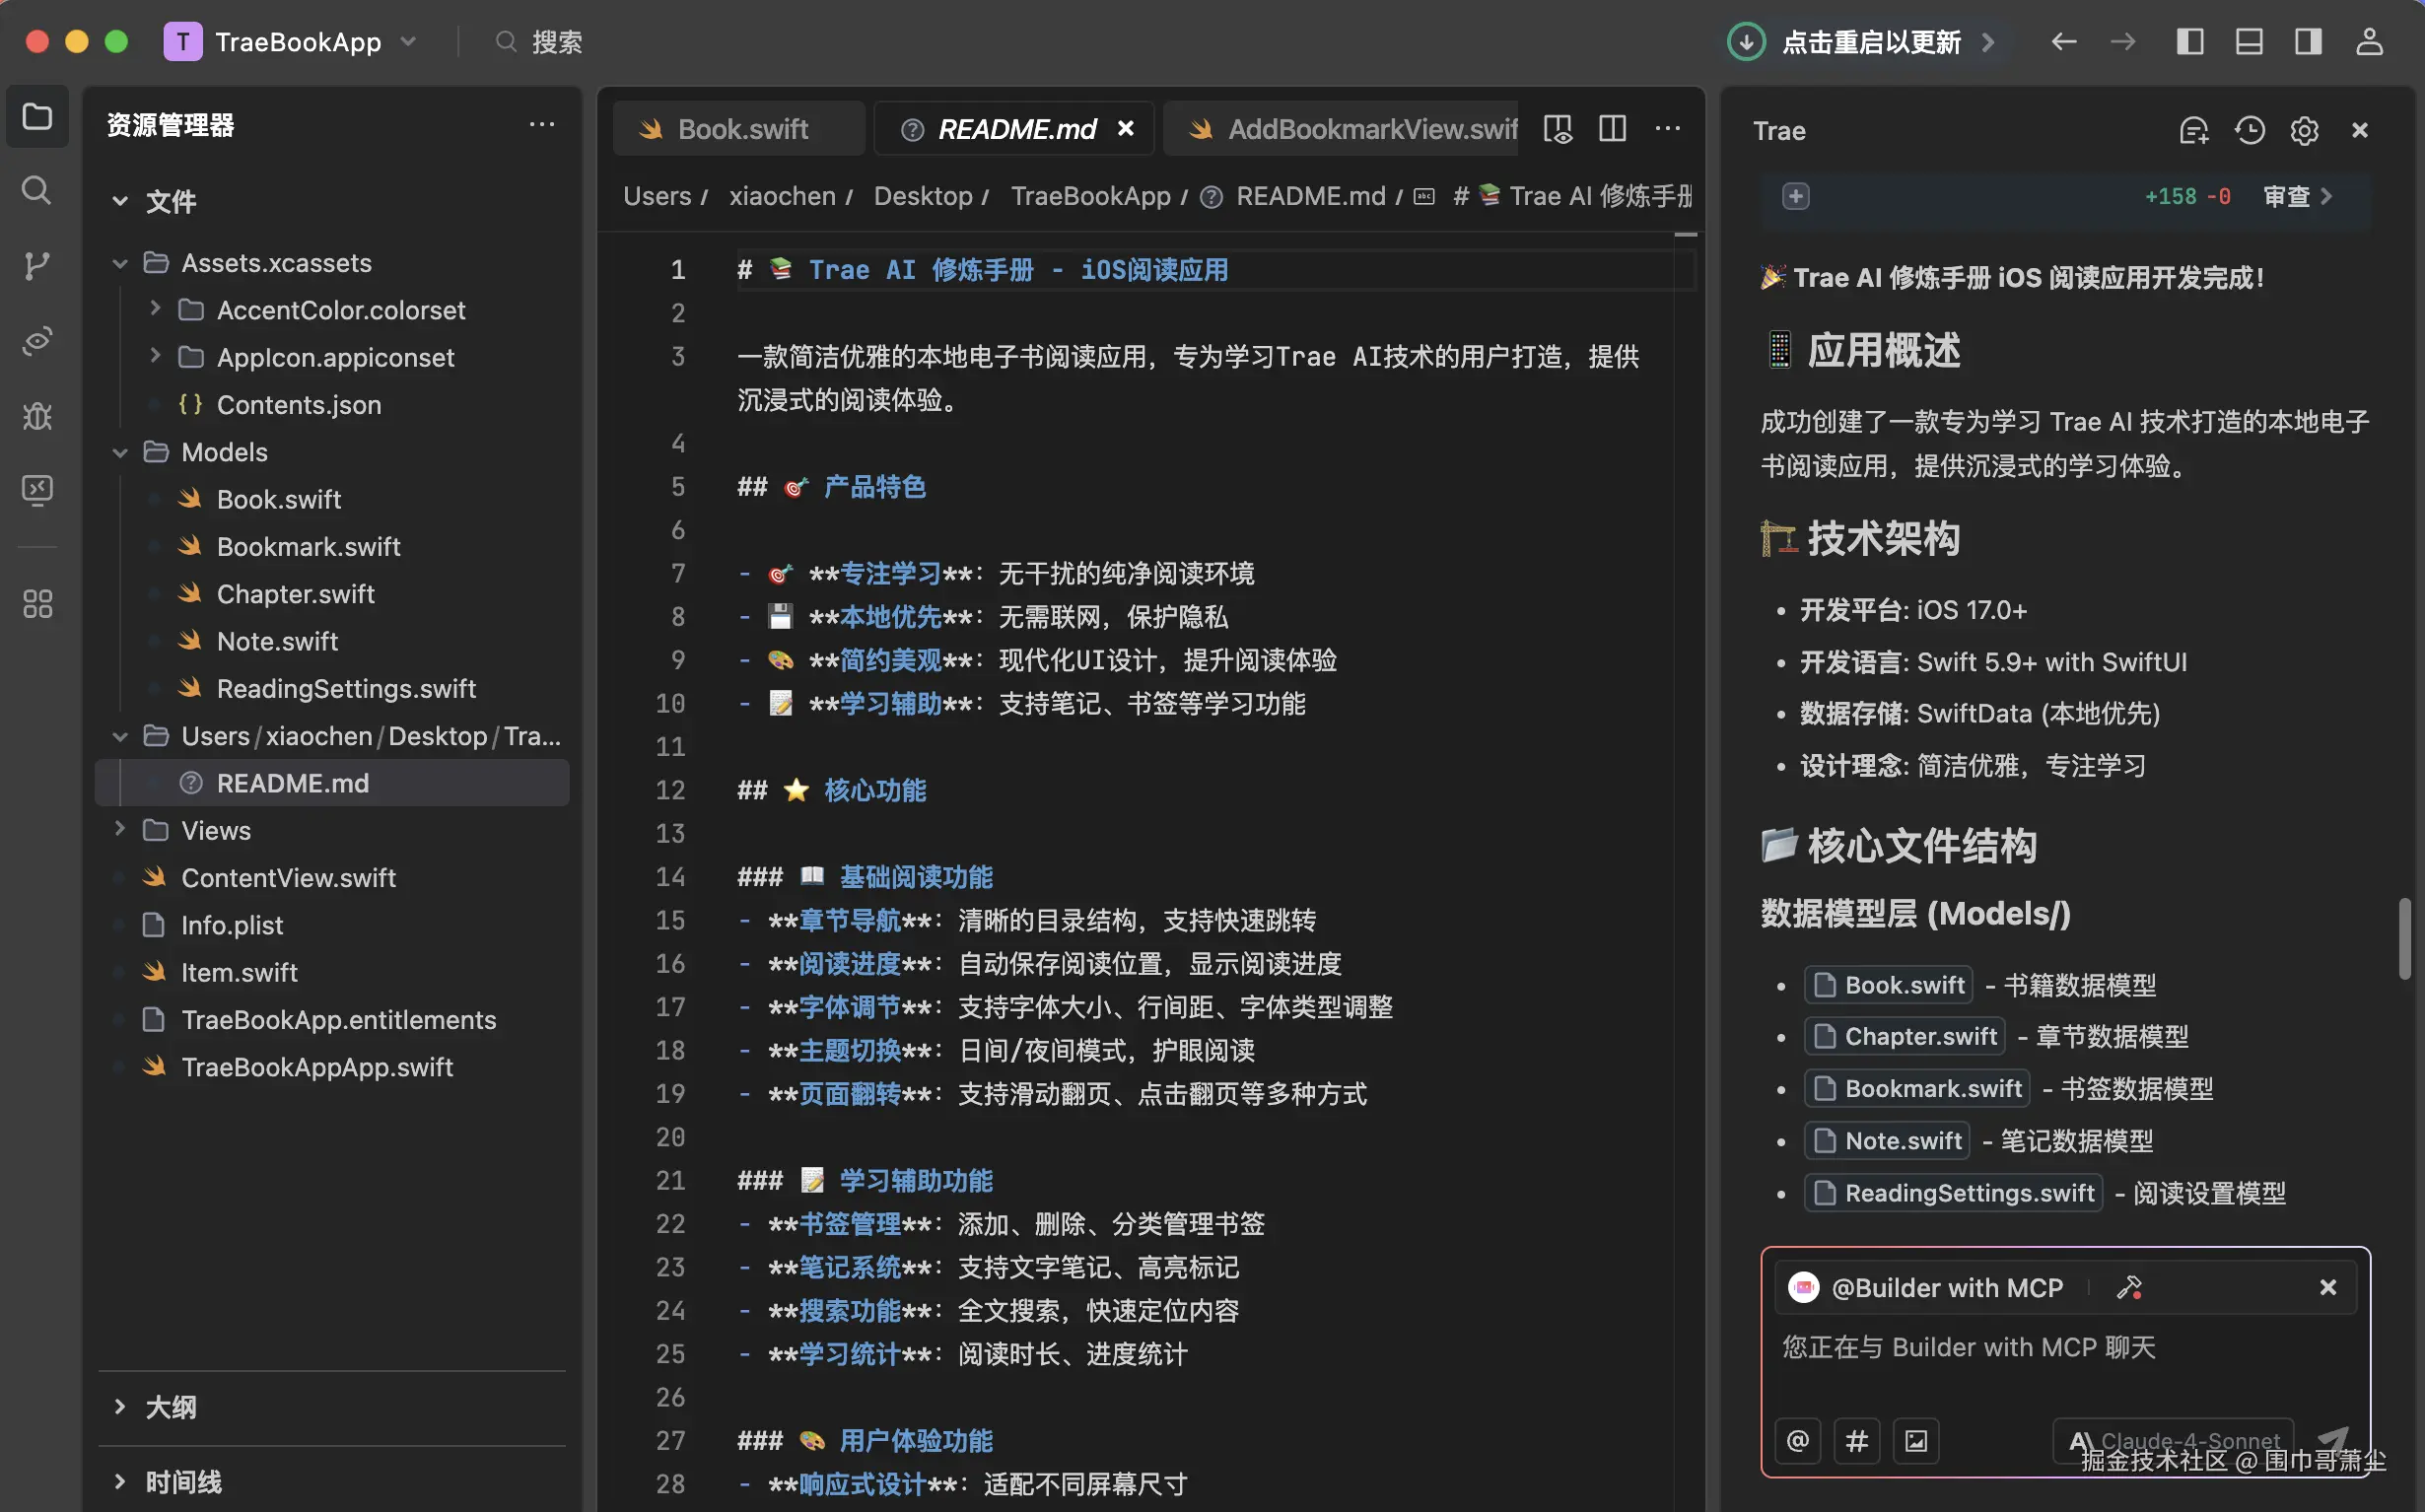Toggle the right AI sidebar layout
The width and height of the screenshot is (2425, 1512).
[x=2308, y=42]
